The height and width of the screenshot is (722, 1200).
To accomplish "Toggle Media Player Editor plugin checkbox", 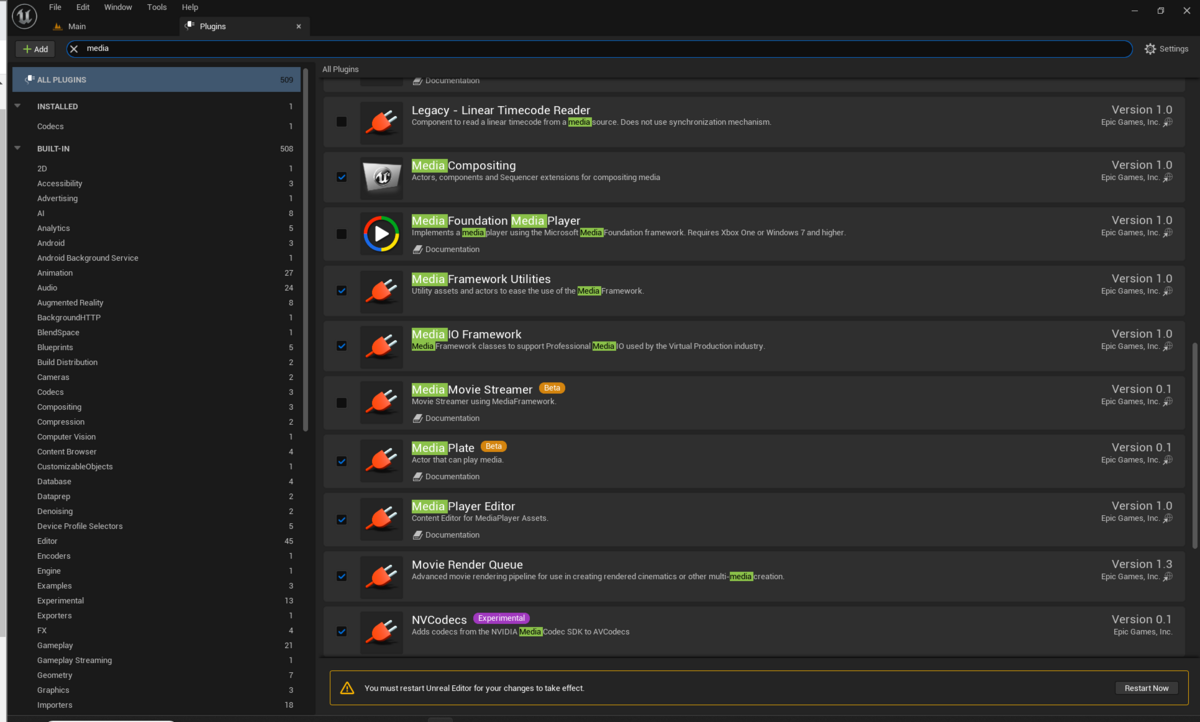I will click(342, 519).
